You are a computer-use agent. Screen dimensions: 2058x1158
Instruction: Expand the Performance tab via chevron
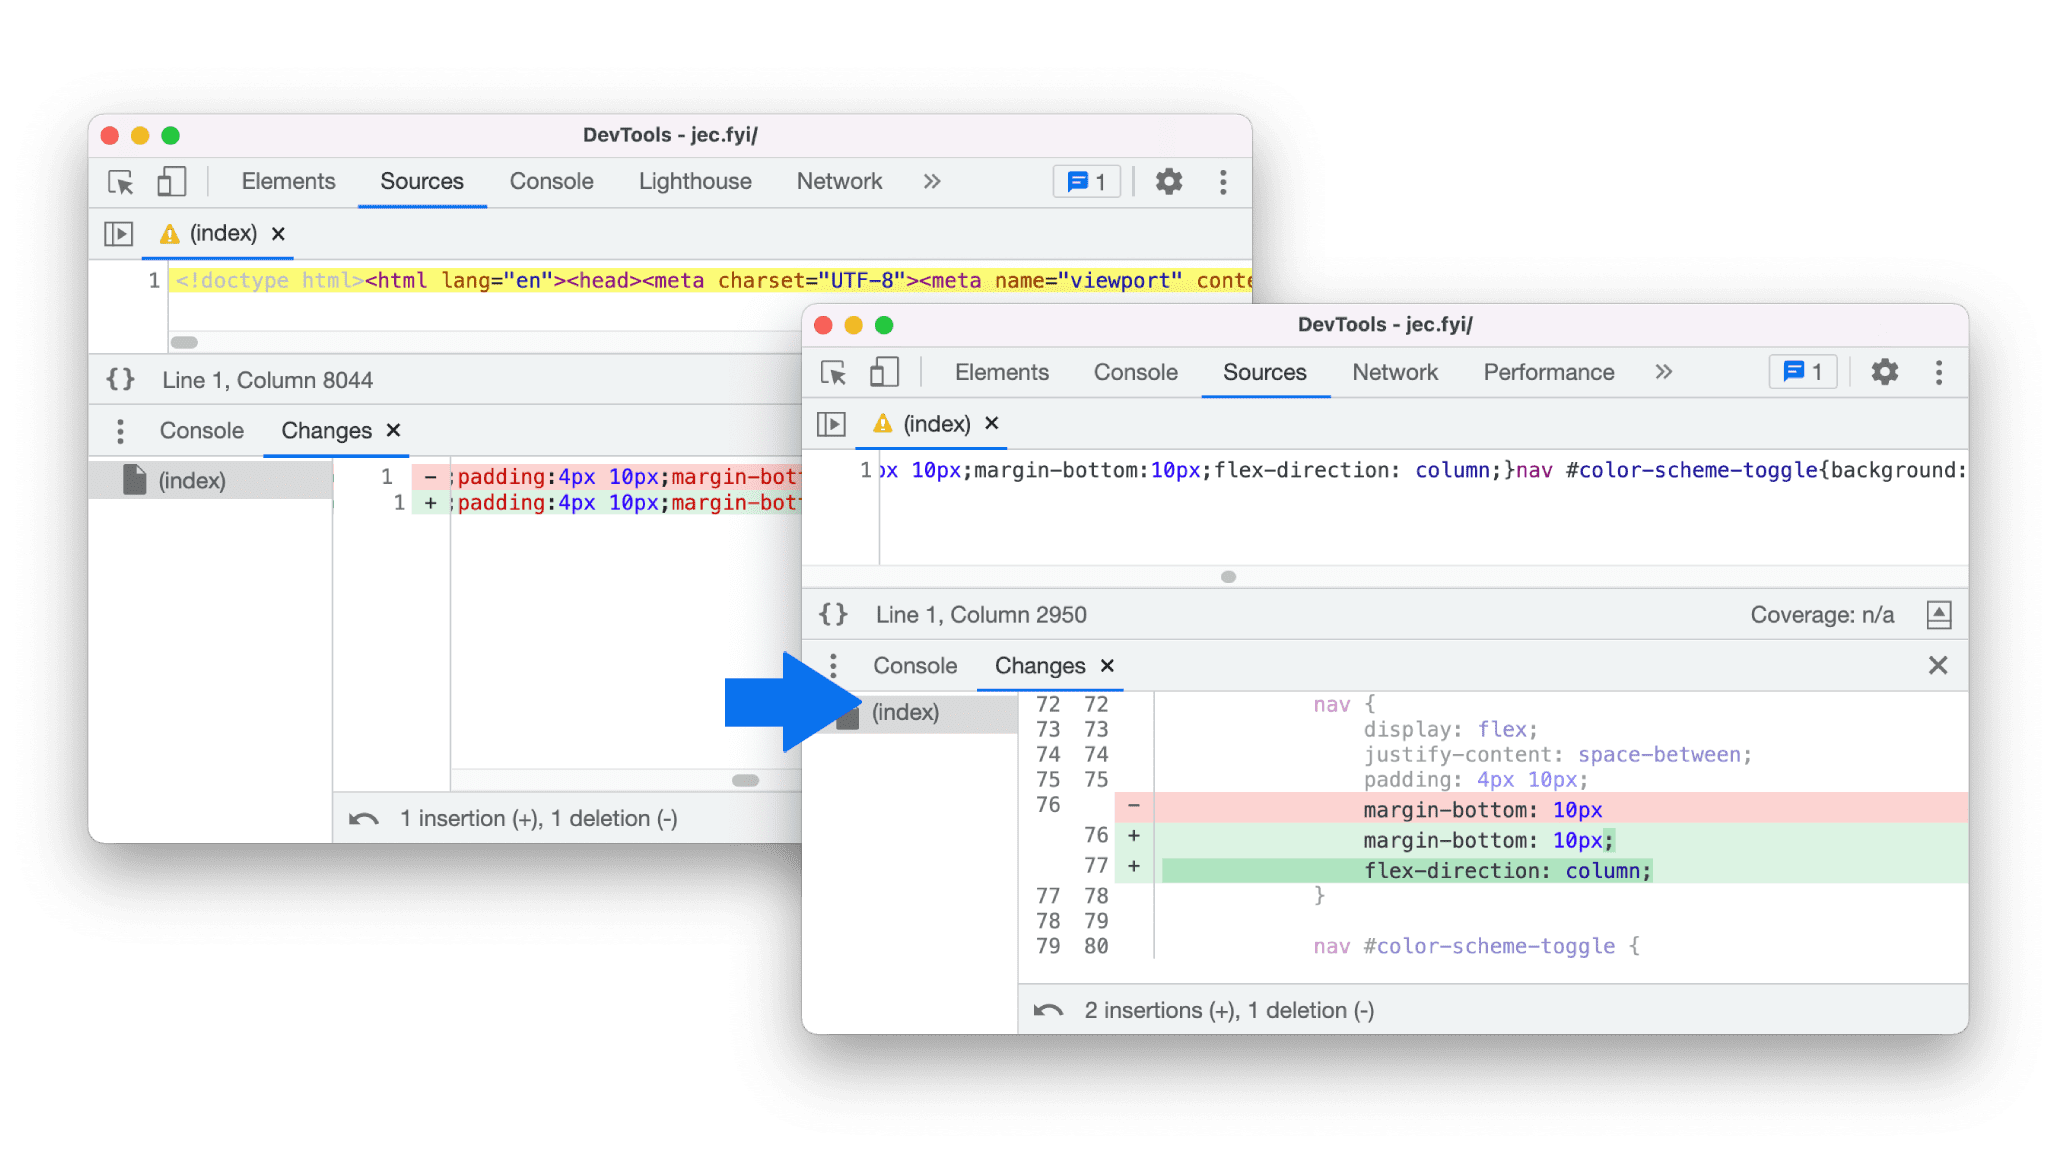point(1665,370)
